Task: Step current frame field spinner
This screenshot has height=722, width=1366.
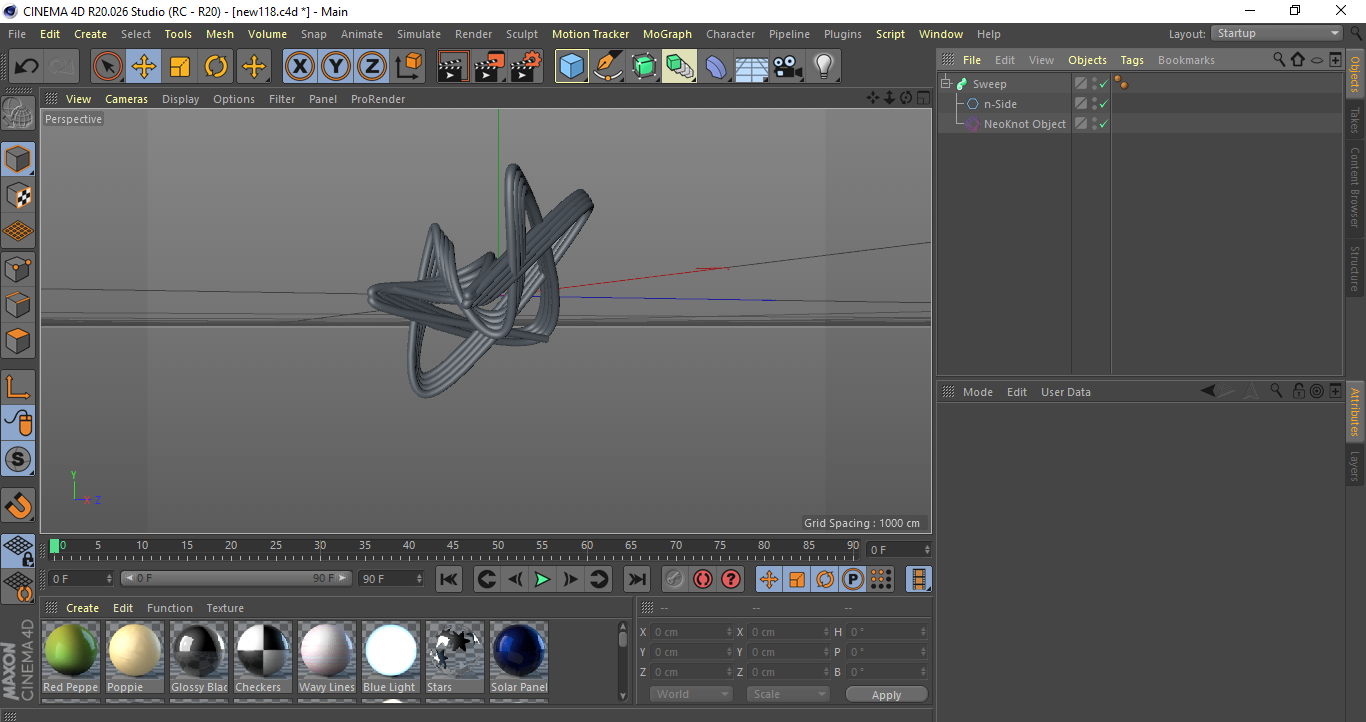Action: 927,550
